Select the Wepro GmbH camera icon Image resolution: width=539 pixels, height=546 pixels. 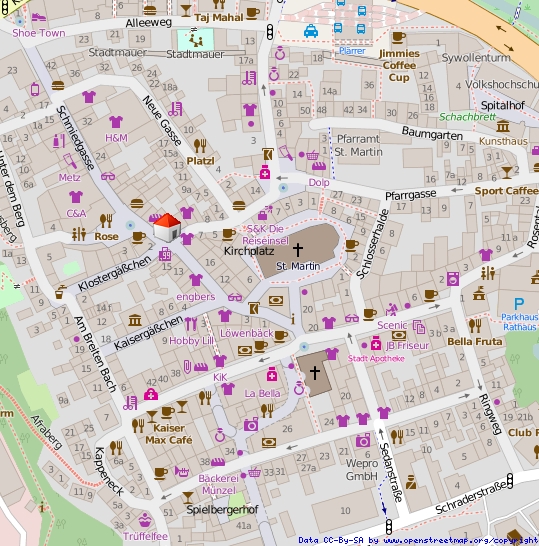click(363, 440)
